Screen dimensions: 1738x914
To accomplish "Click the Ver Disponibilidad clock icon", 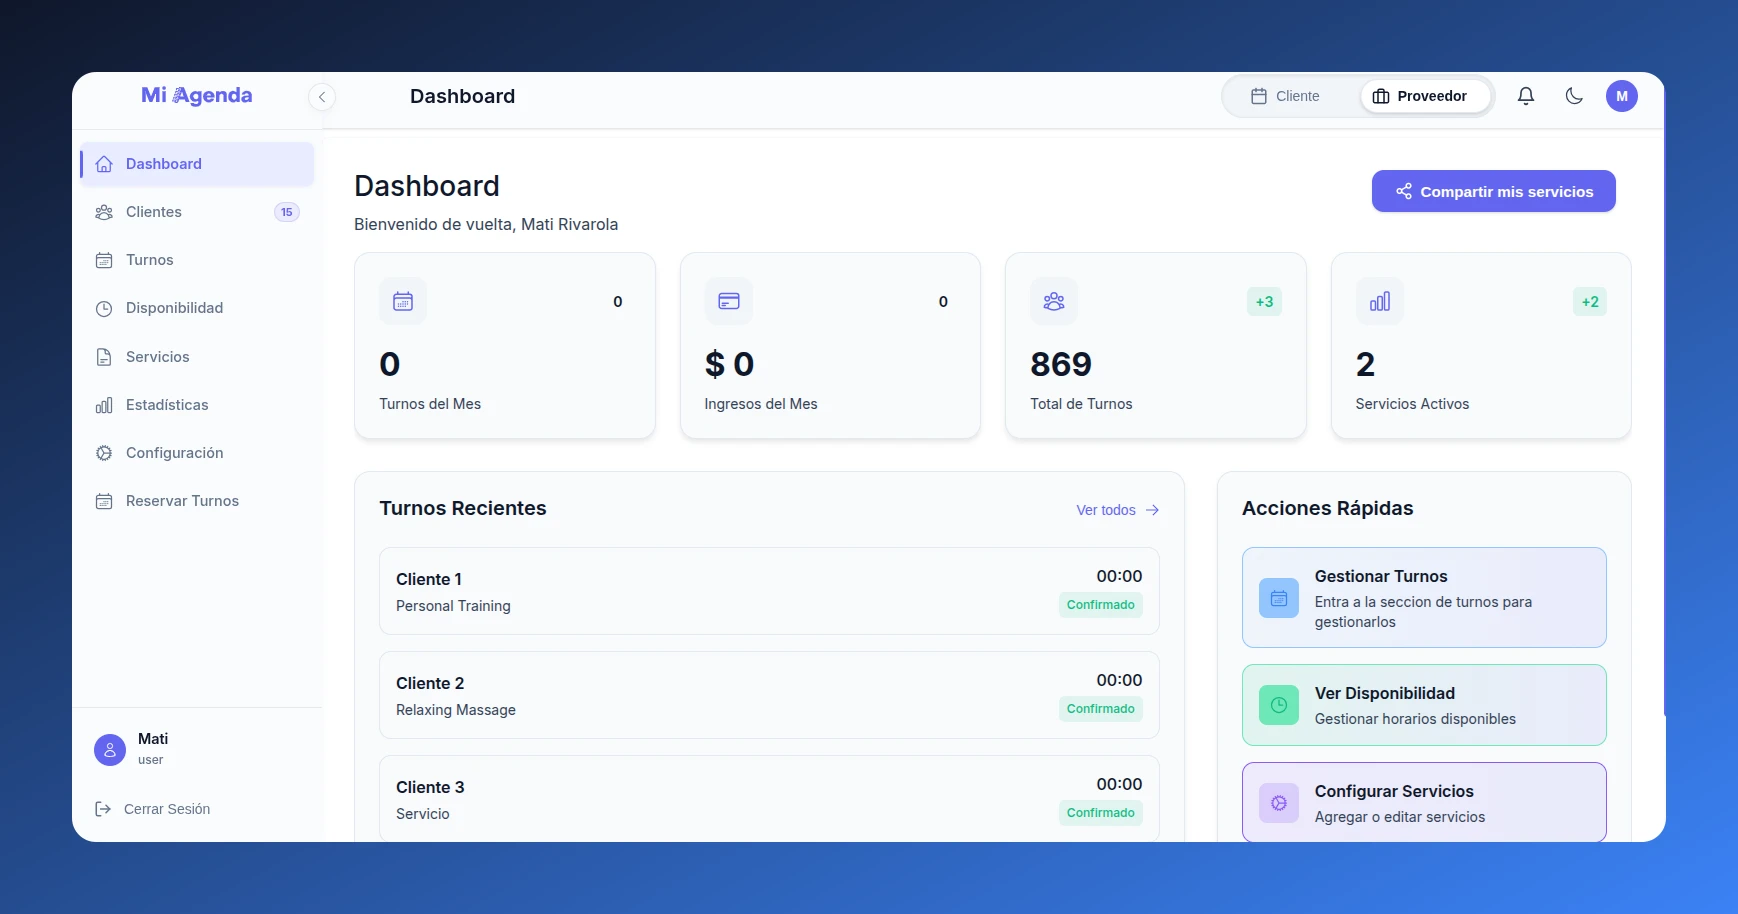I will click(x=1279, y=705).
